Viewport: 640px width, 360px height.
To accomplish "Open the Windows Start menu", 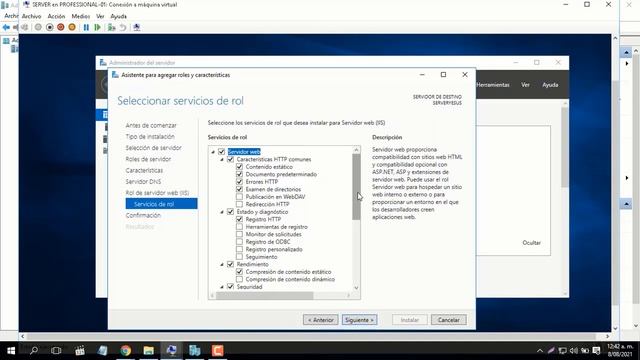I will point(11,350).
